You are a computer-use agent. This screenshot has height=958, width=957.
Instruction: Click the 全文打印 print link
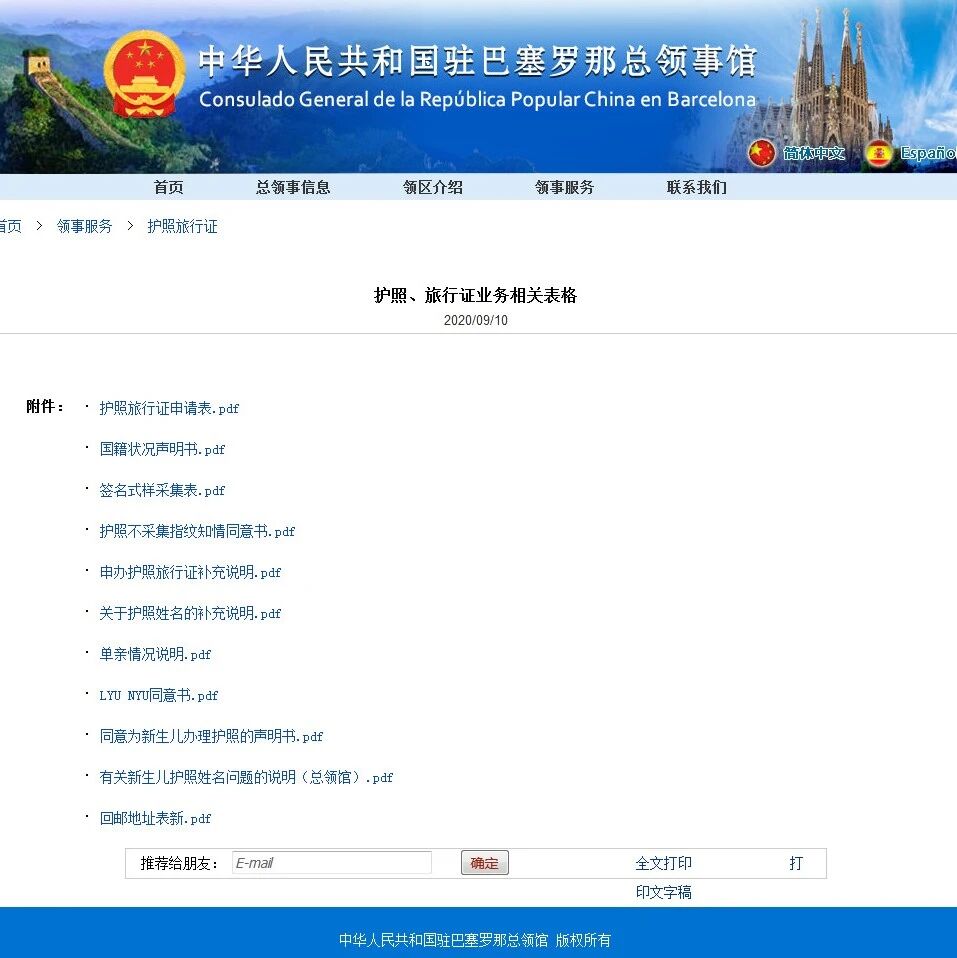[x=663, y=862]
